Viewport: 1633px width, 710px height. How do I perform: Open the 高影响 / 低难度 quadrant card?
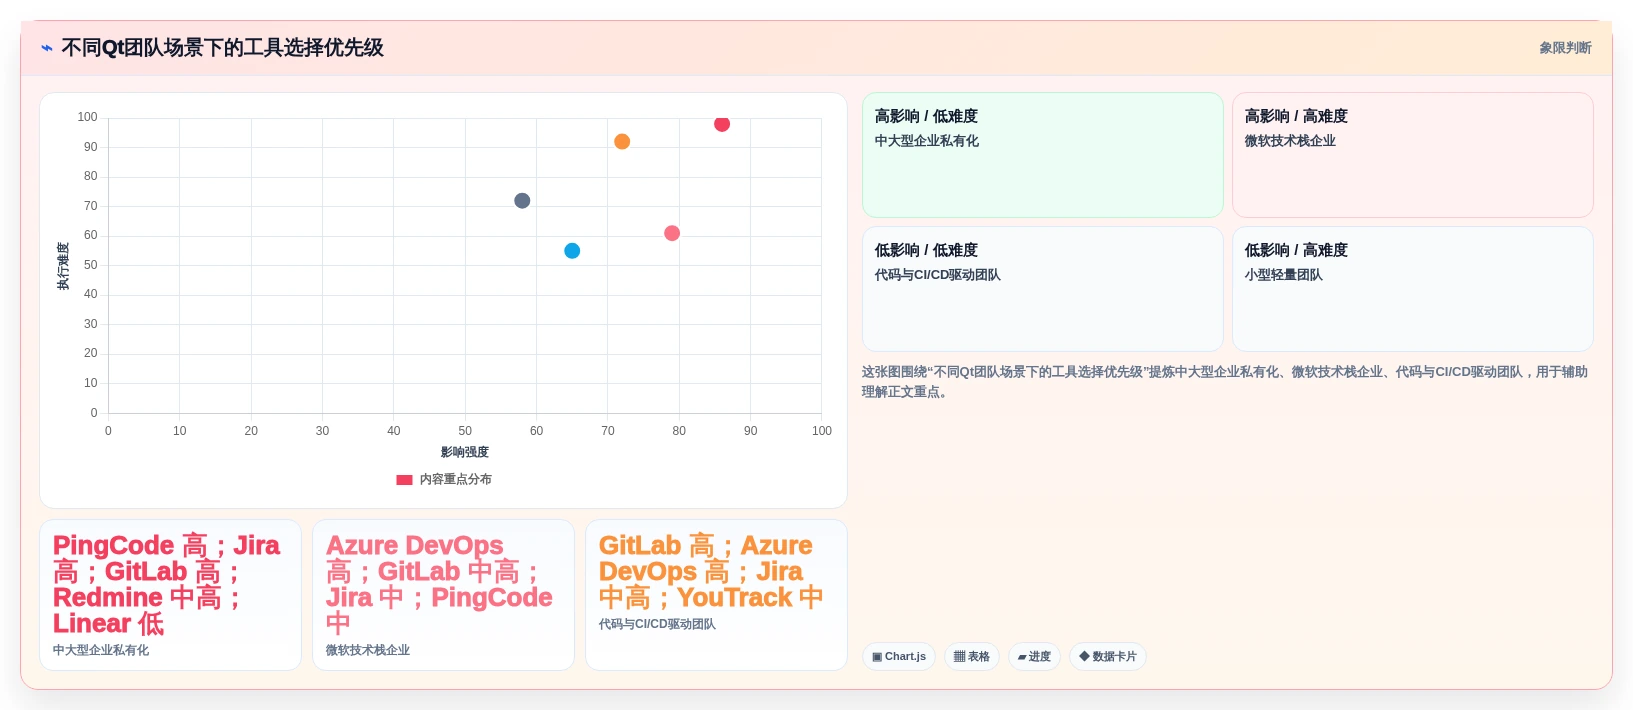pos(1043,155)
